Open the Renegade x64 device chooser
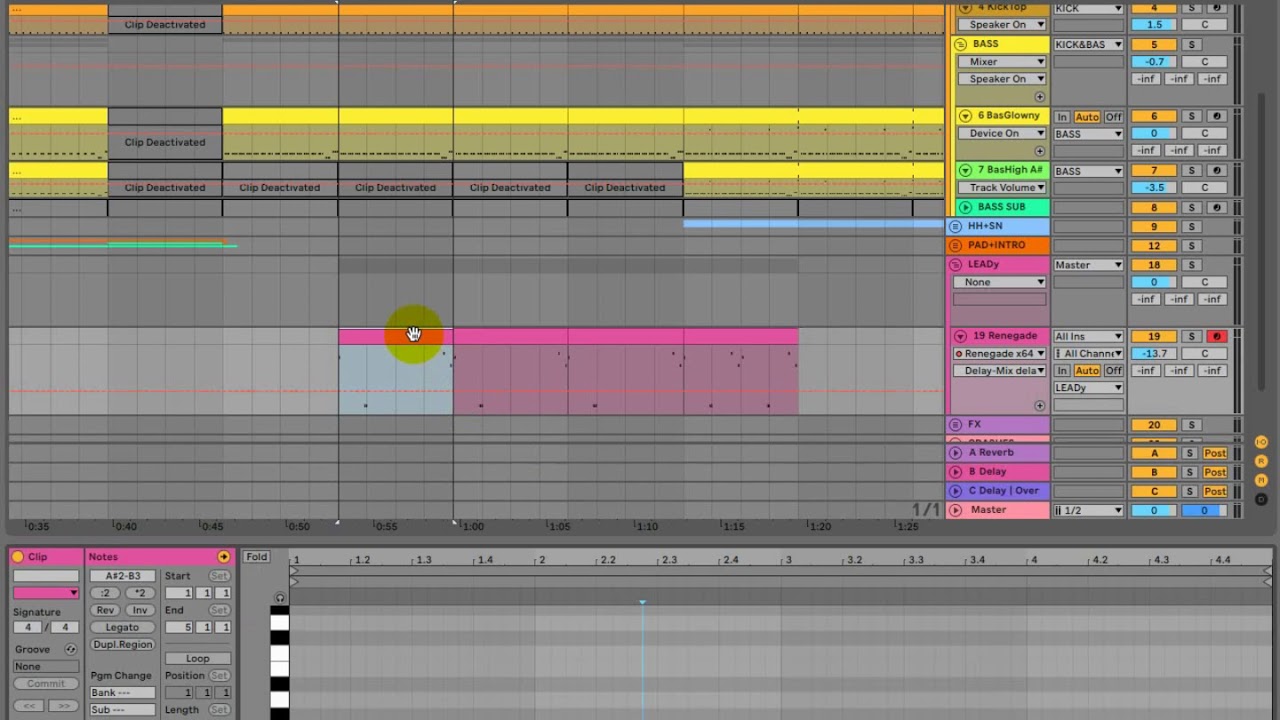 (x=1000, y=354)
